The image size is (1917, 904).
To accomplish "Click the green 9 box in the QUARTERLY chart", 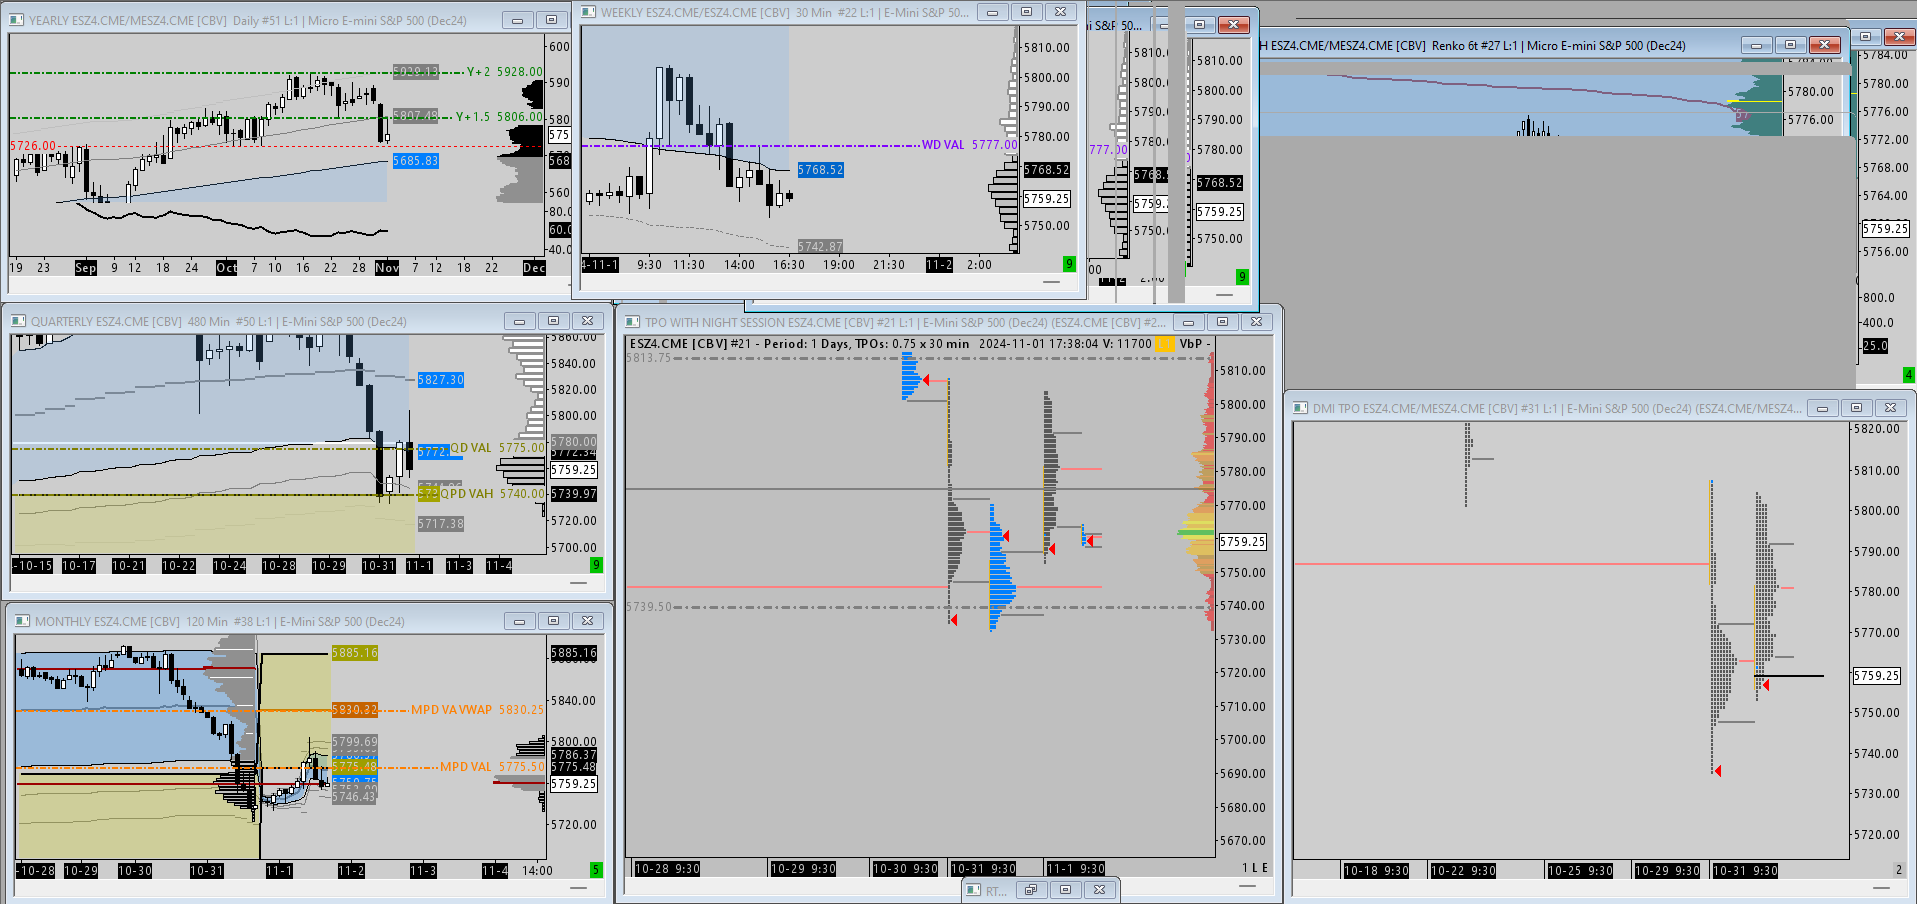I will 597,565.
